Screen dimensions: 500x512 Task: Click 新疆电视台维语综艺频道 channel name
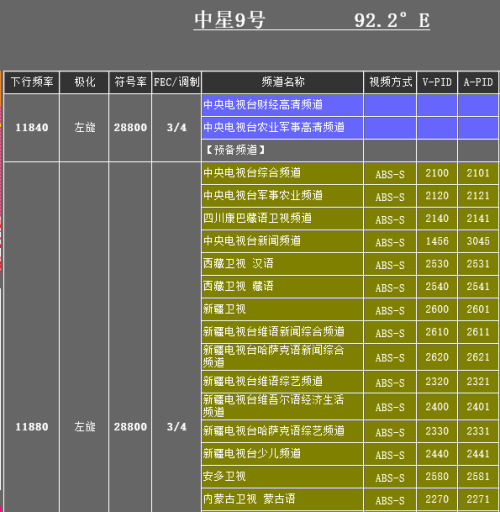(263, 381)
